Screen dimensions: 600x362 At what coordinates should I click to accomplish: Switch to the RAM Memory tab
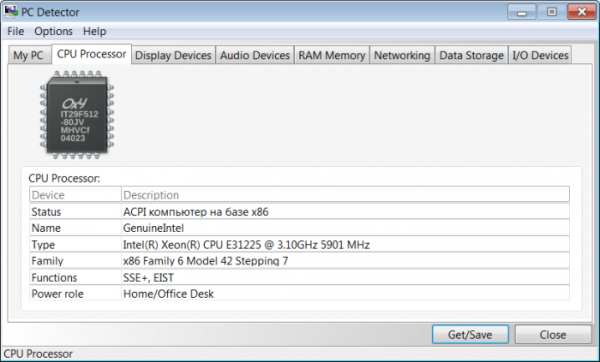332,55
